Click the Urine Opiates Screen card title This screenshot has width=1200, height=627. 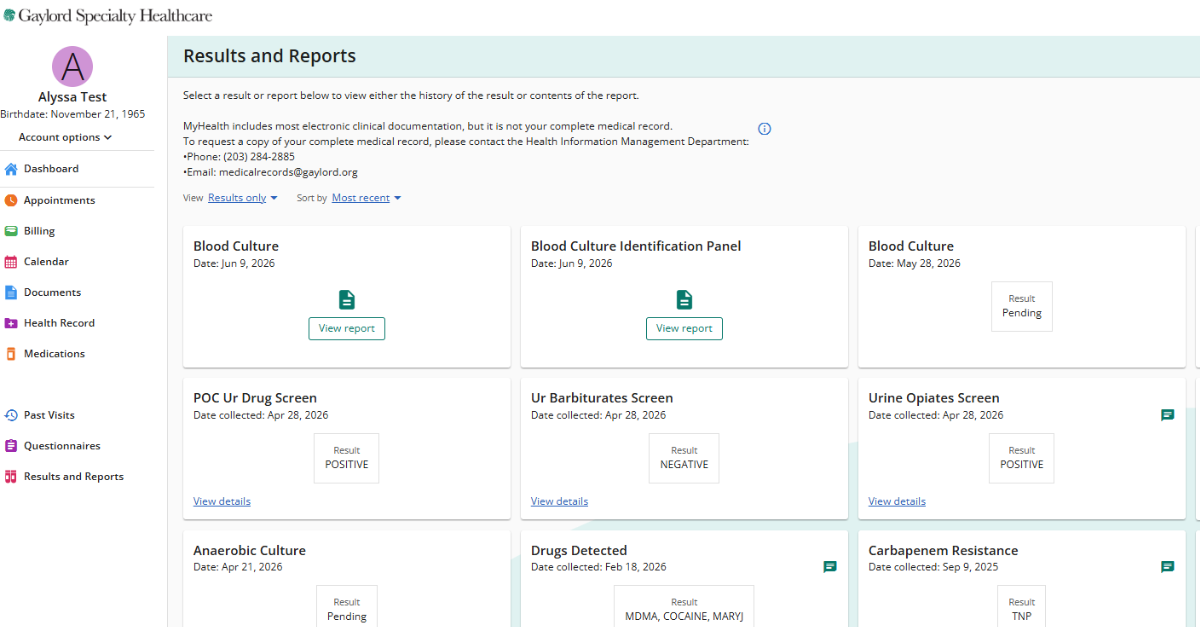[934, 398]
